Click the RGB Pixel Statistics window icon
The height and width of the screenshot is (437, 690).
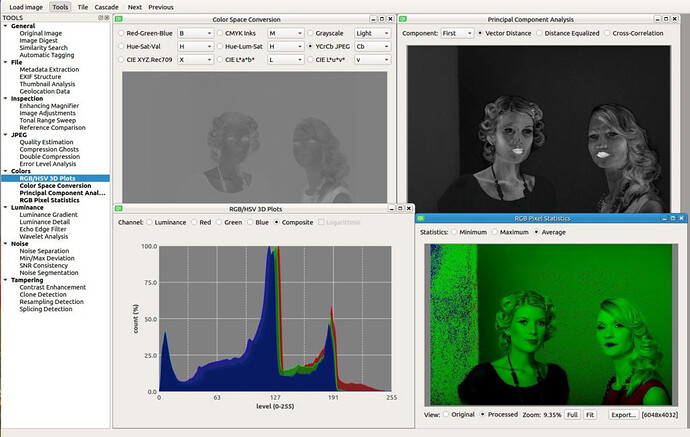click(423, 218)
